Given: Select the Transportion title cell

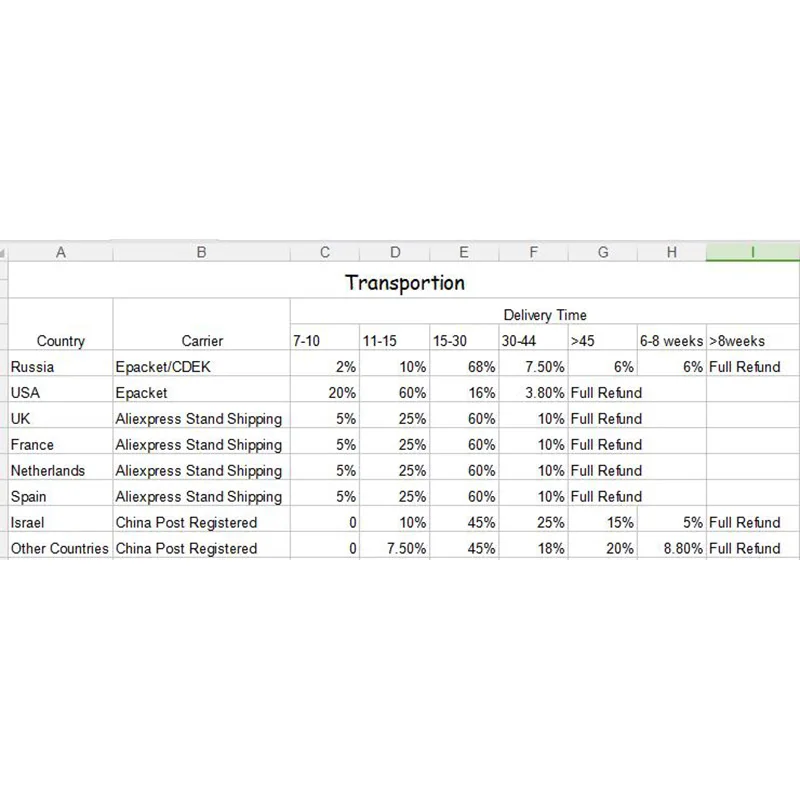Looking at the screenshot, I should tap(404, 283).
